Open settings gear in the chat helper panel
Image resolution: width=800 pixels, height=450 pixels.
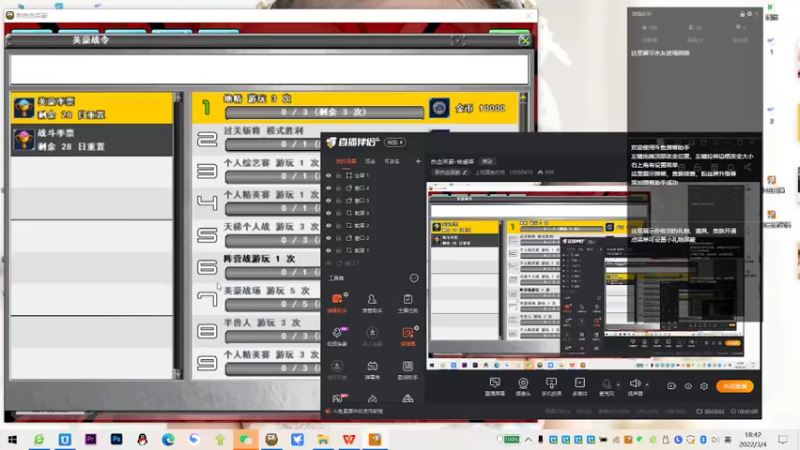749,14
